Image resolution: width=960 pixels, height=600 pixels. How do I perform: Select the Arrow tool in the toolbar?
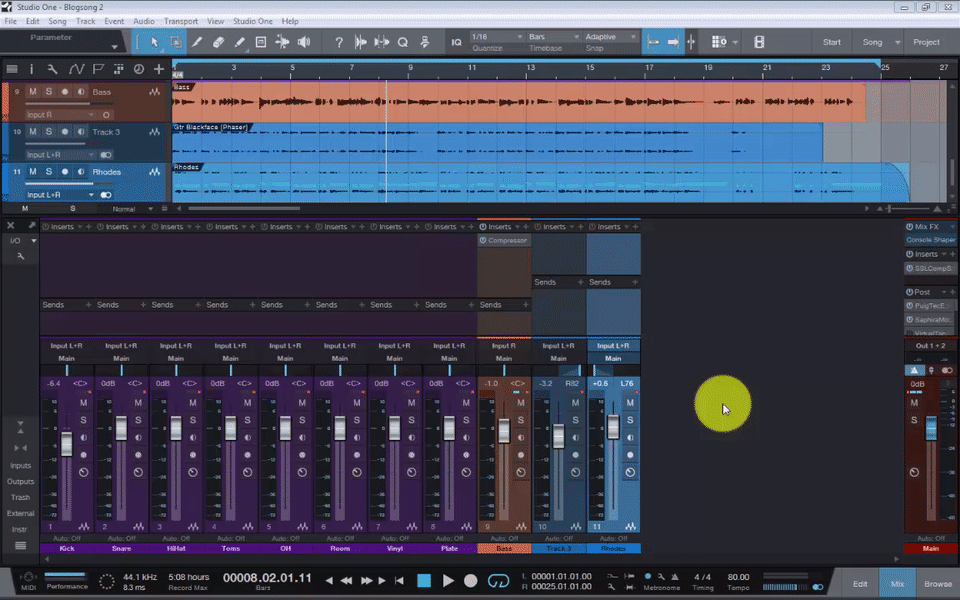[x=156, y=42]
